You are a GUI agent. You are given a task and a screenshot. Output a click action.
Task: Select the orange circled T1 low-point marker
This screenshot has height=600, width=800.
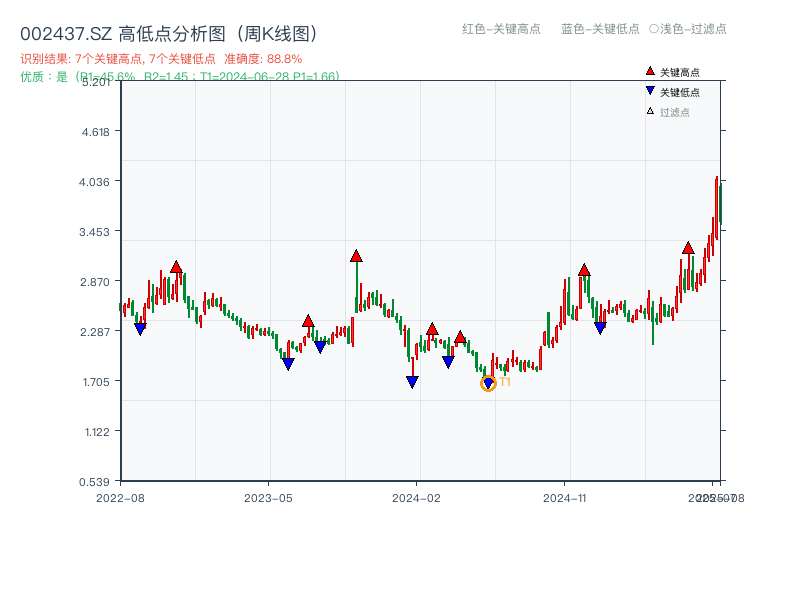pyautogui.click(x=488, y=383)
